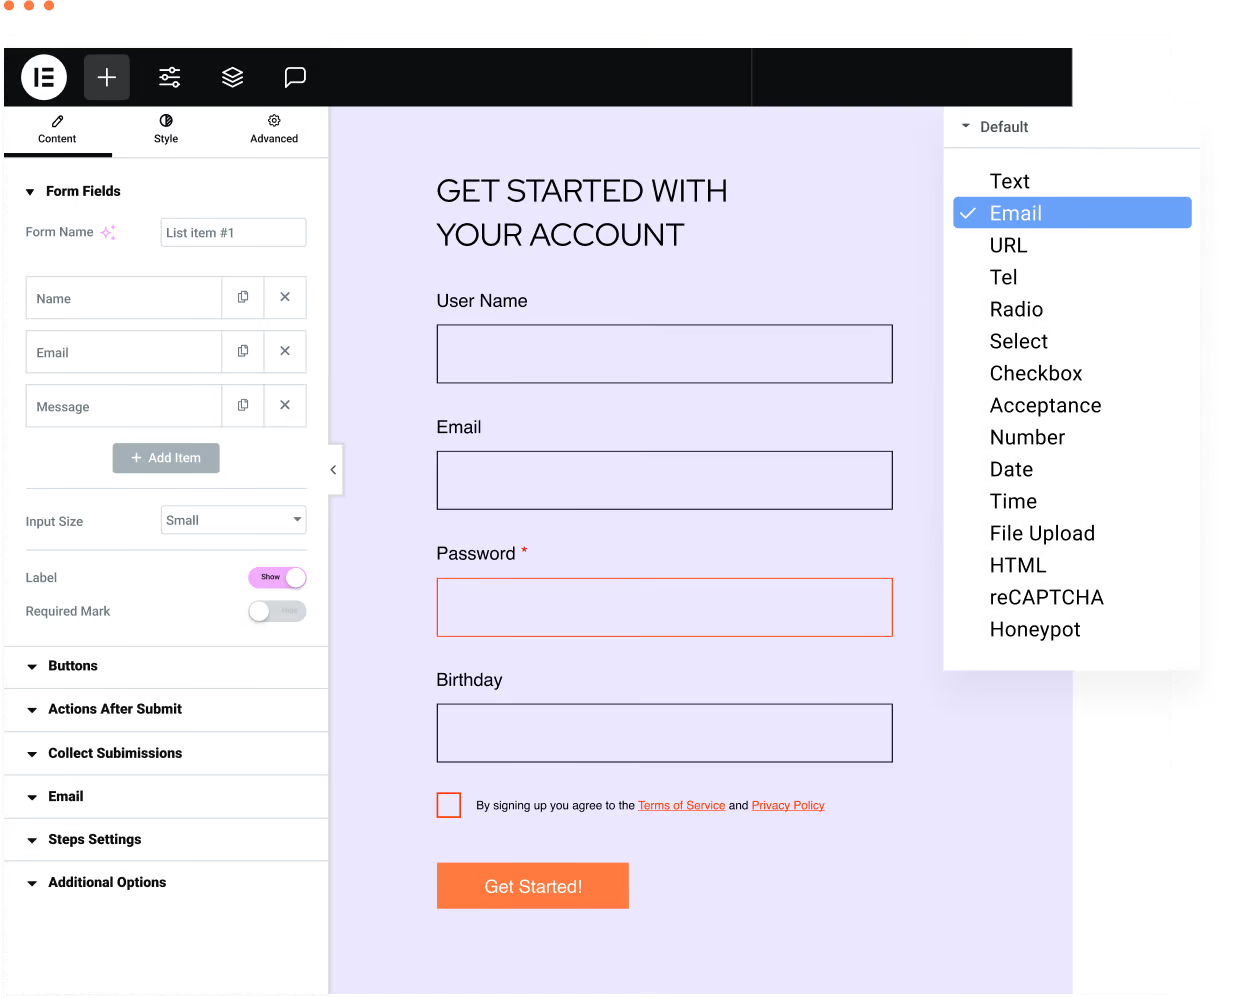This screenshot has height=998, width=1240.
Task: Collapse the Default field type list
Action: (x=966, y=126)
